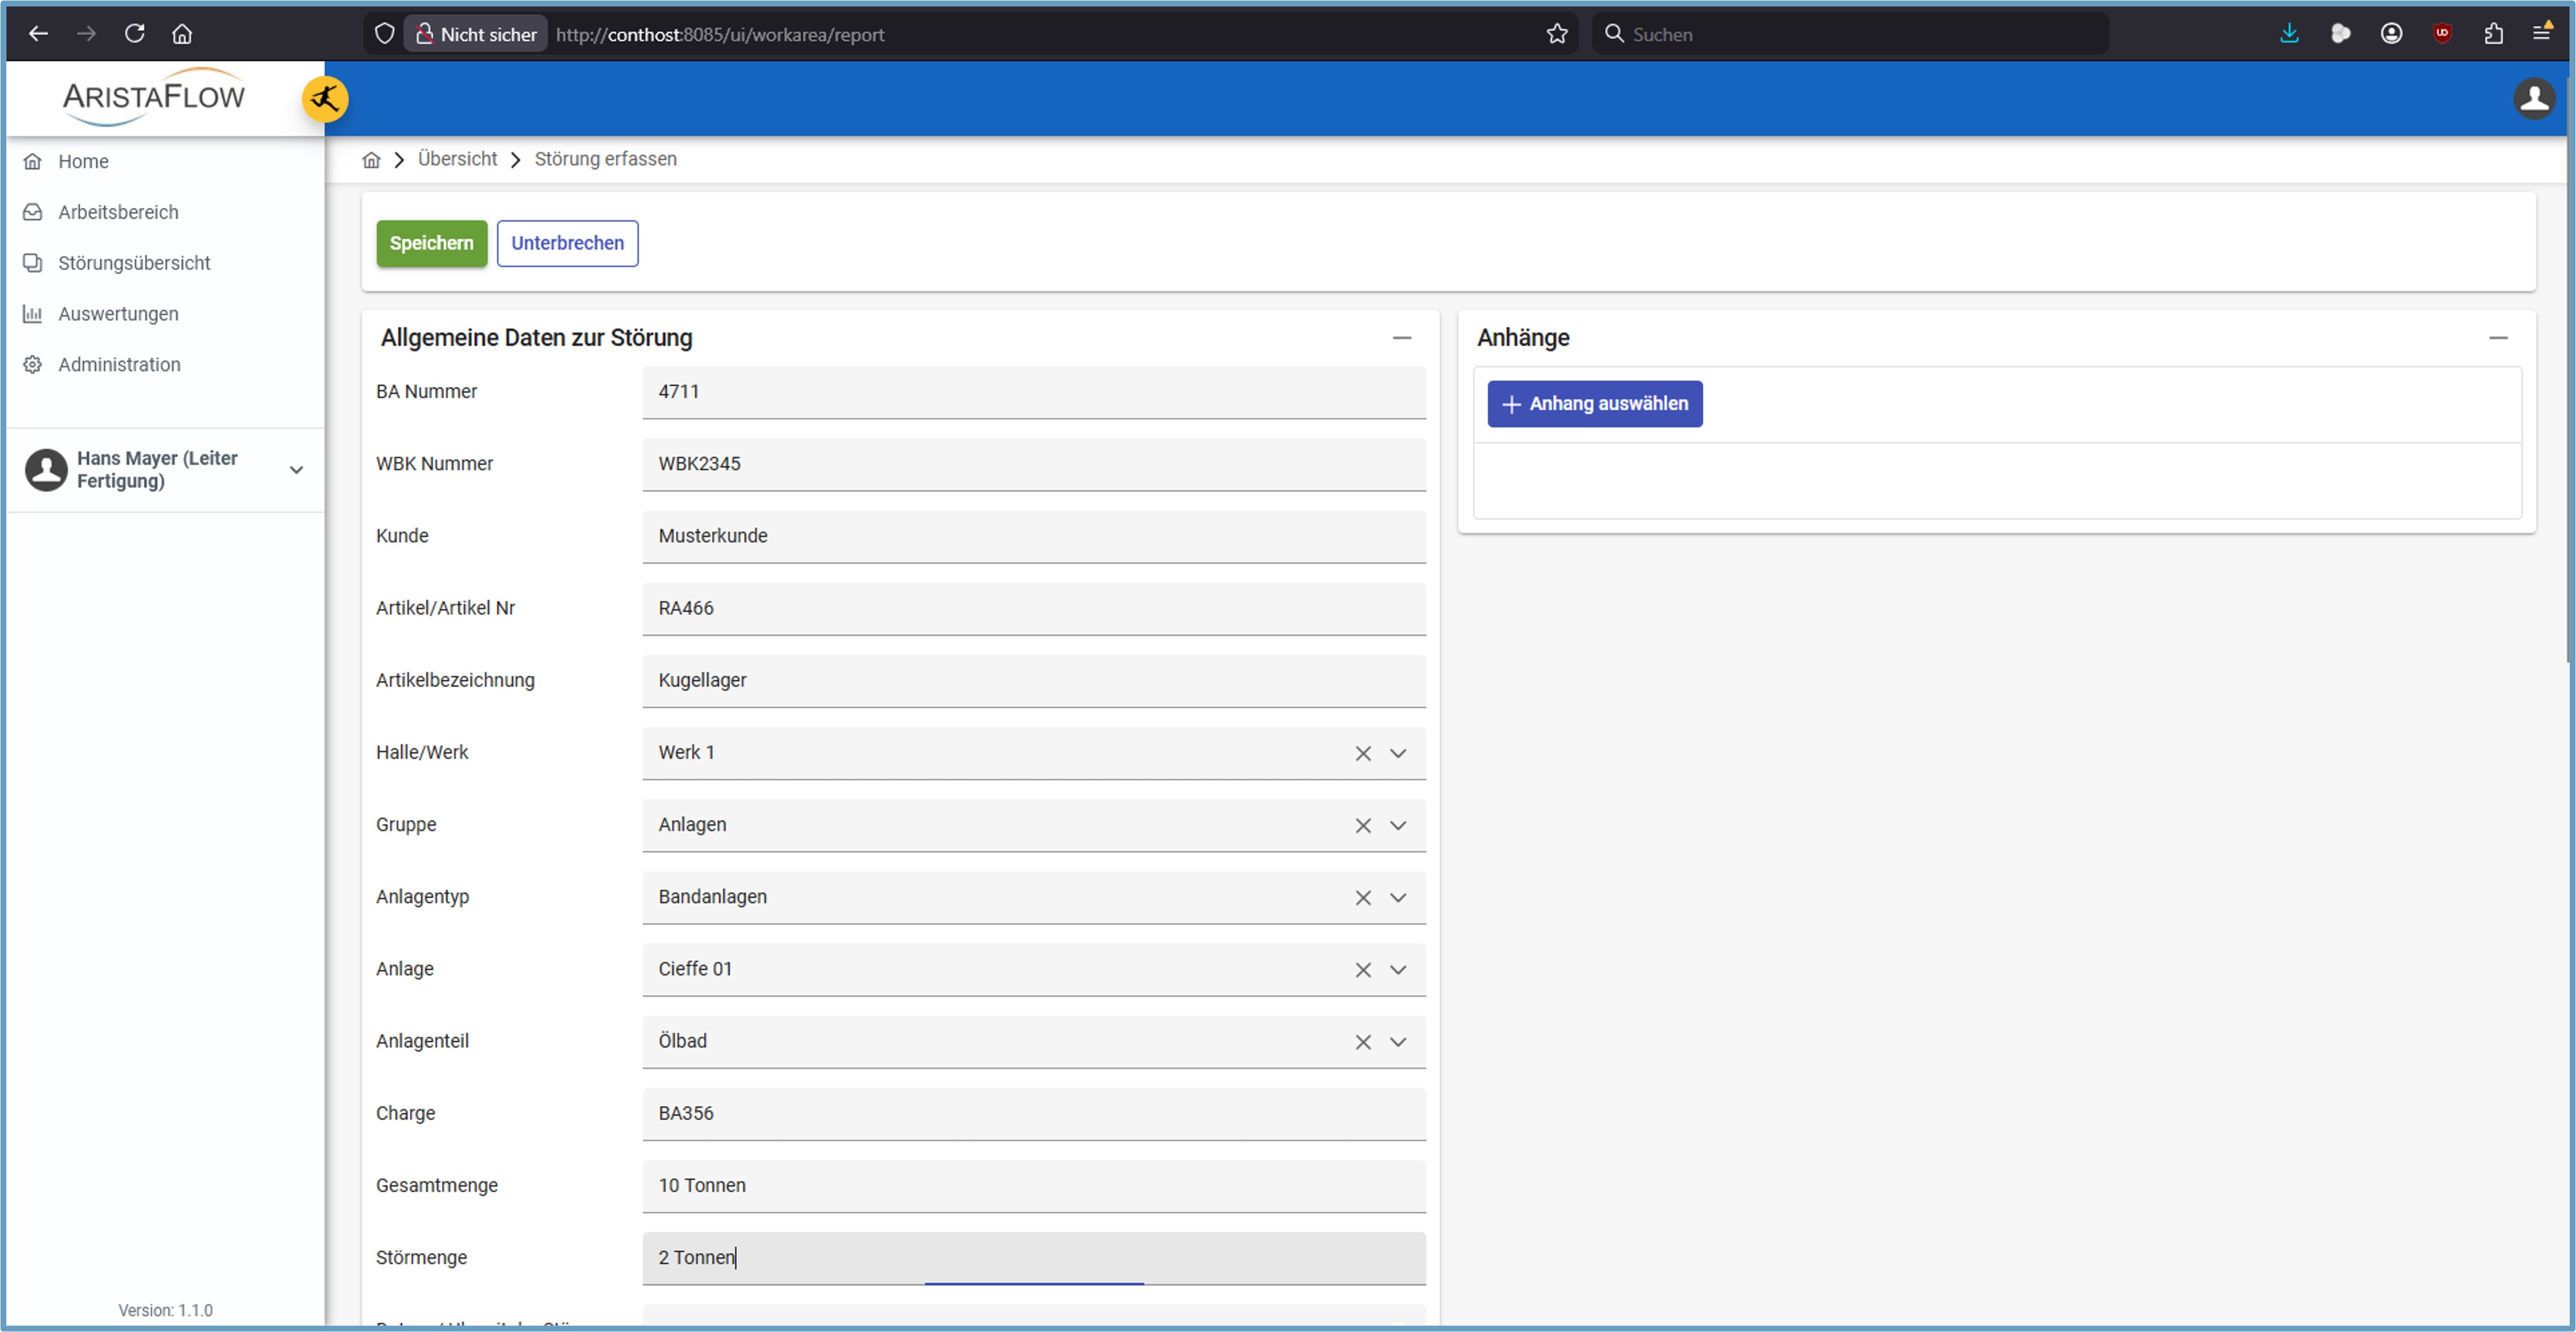Clear the Anlagenteil Ölbad selection
Viewport: 2576px width, 1332px height.
click(1362, 1041)
